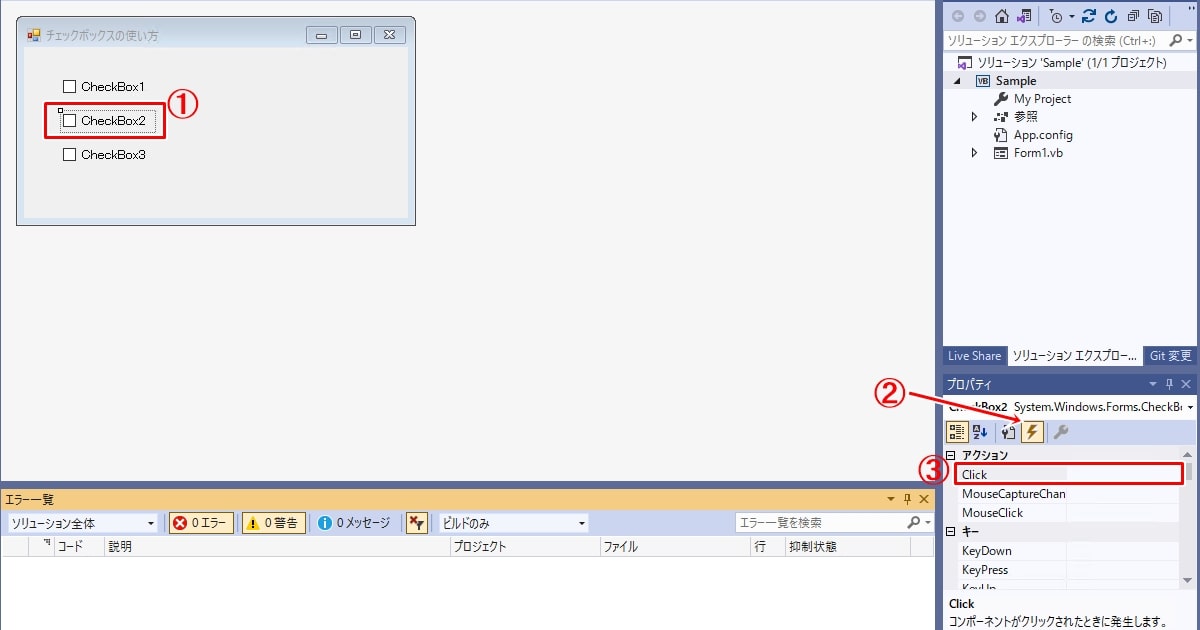Toggle the 0 messages filter button
1200x630 pixels.
(355, 523)
